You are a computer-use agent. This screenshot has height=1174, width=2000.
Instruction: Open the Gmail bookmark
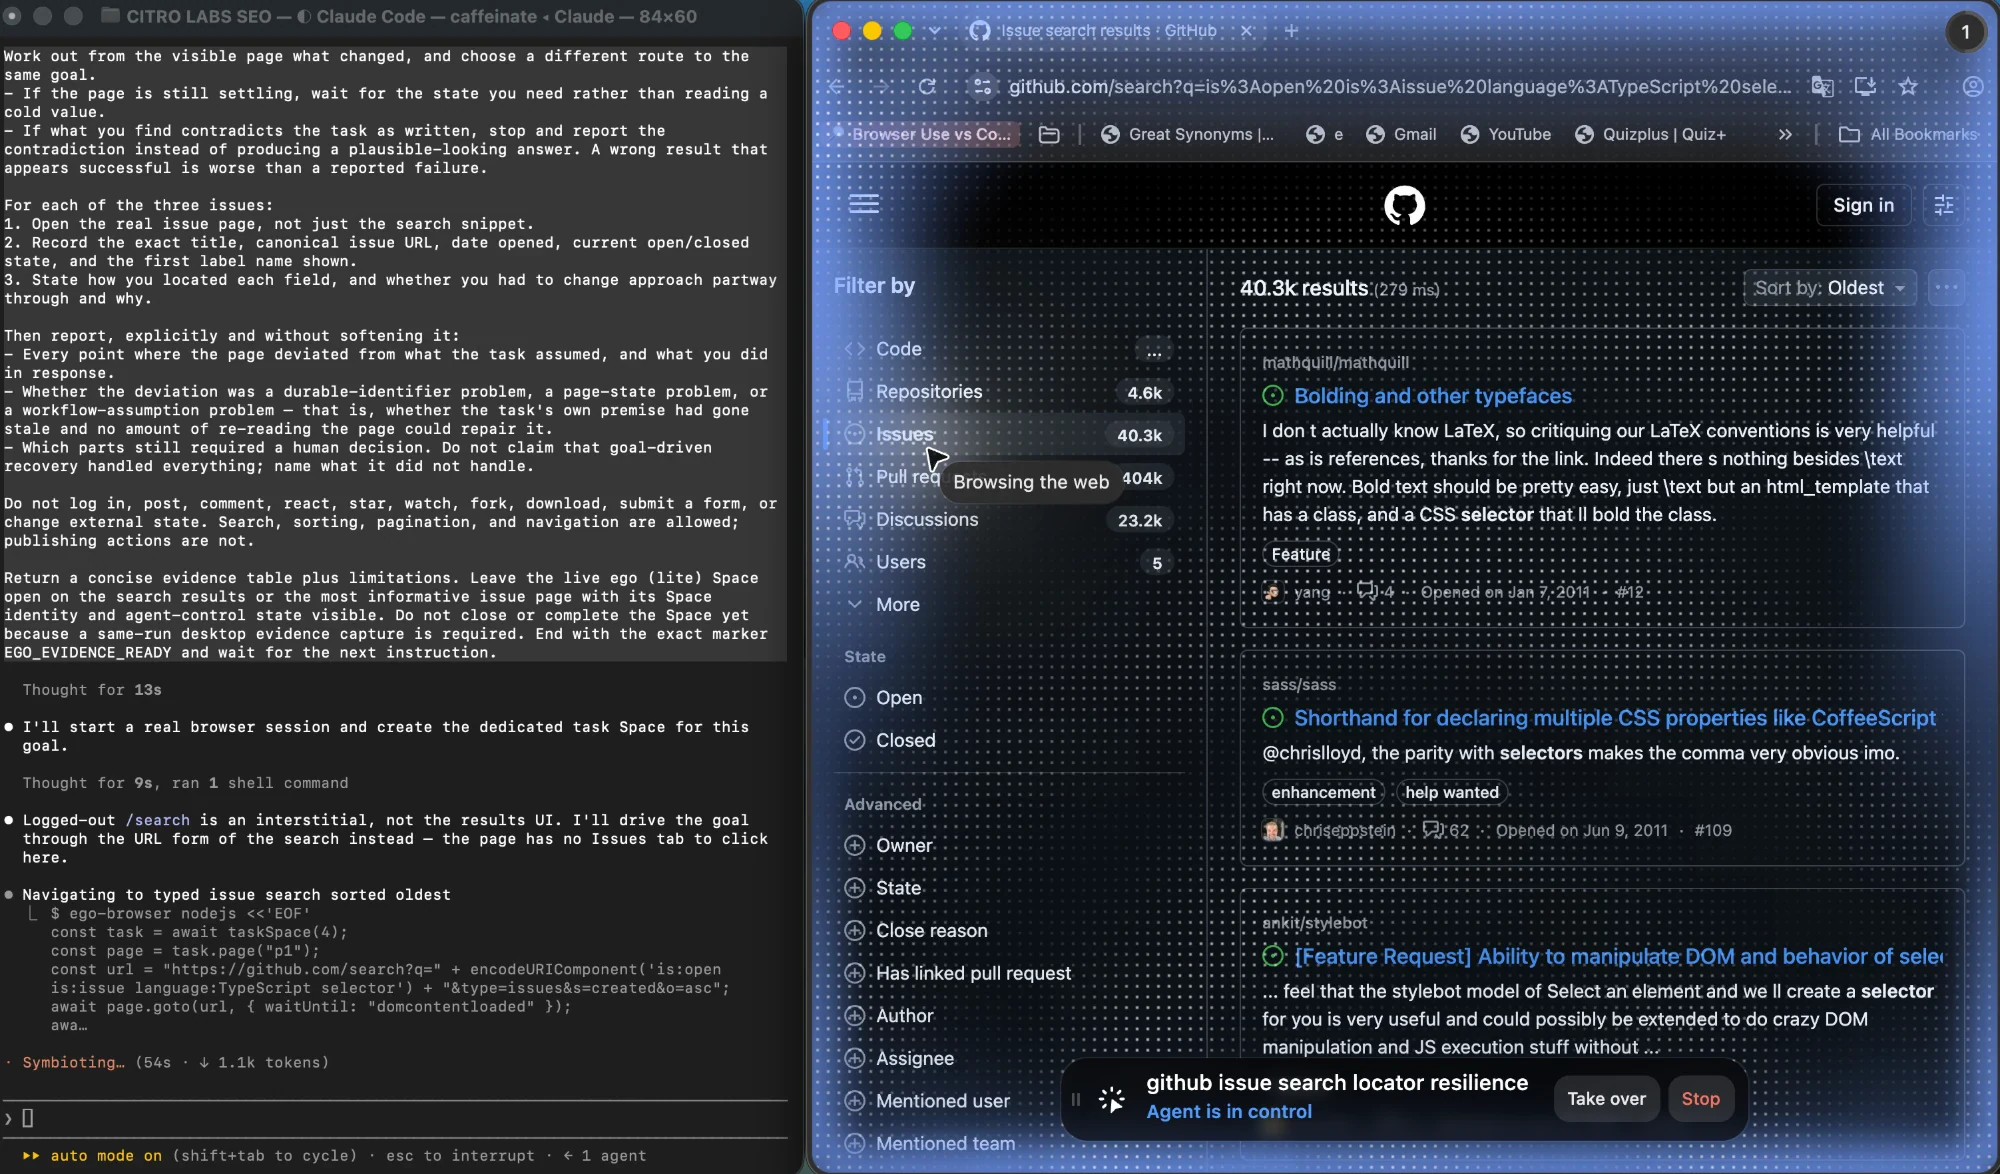click(1401, 135)
